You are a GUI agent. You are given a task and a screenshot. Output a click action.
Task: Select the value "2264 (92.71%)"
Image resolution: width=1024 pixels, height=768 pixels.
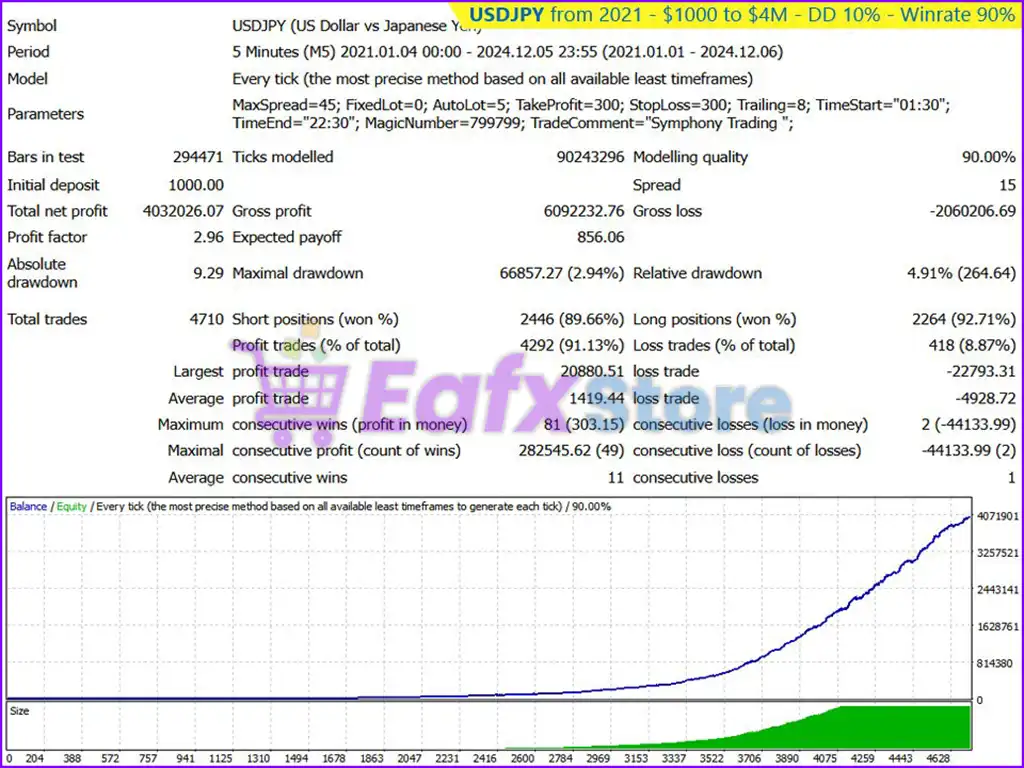click(964, 320)
